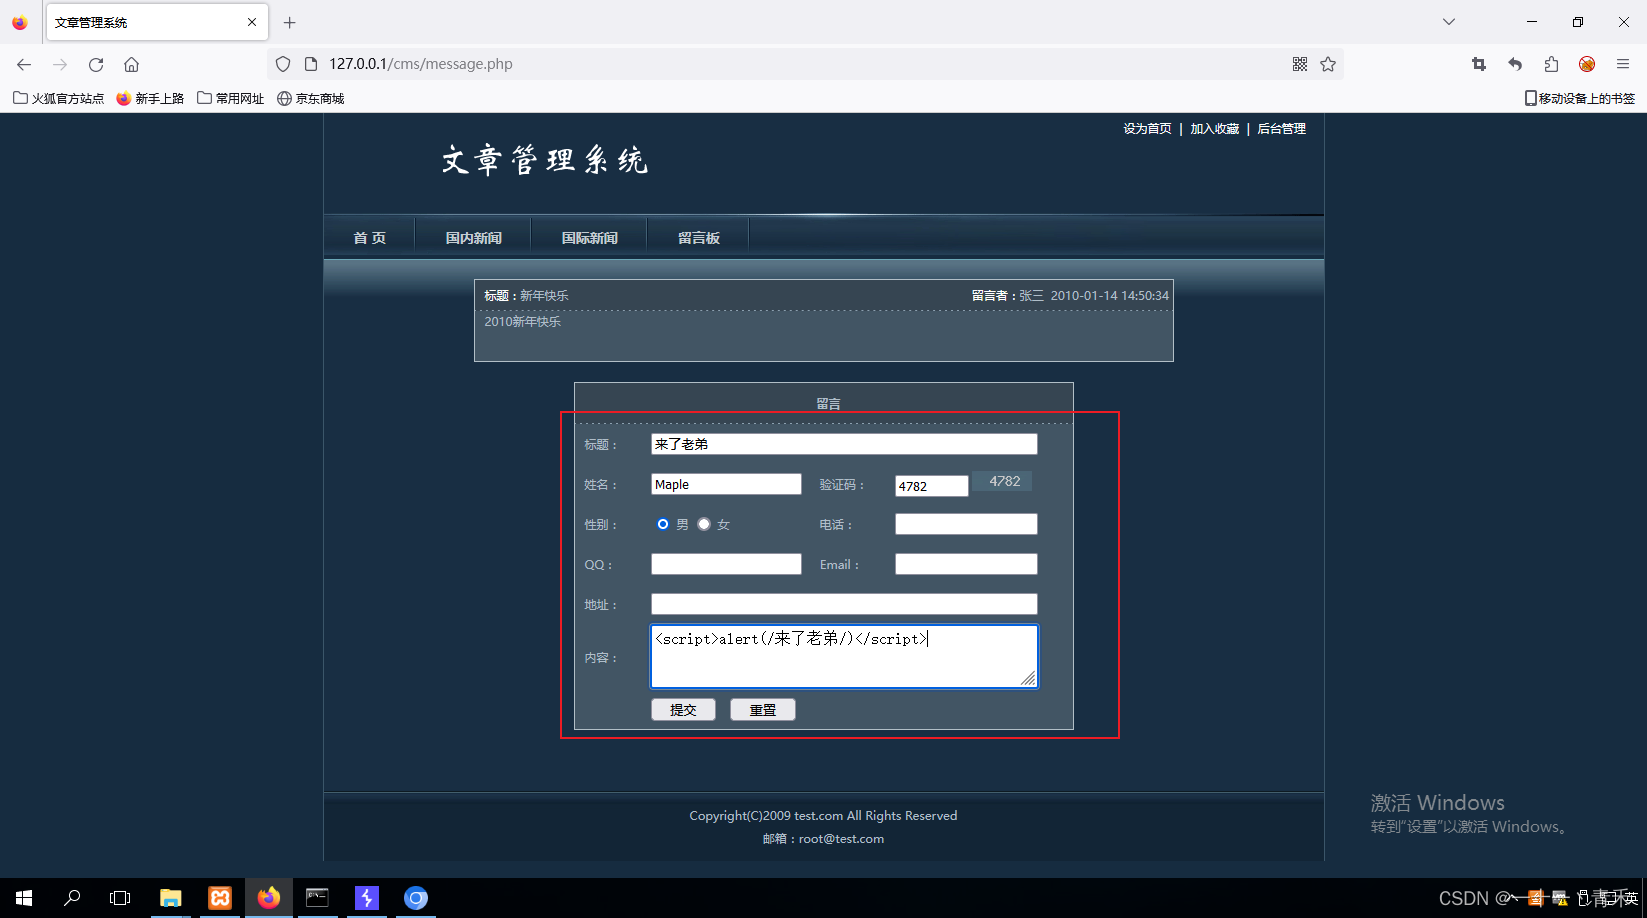Expand the list all tabs chevron
The height and width of the screenshot is (918, 1647).
tap(1449, 22)
